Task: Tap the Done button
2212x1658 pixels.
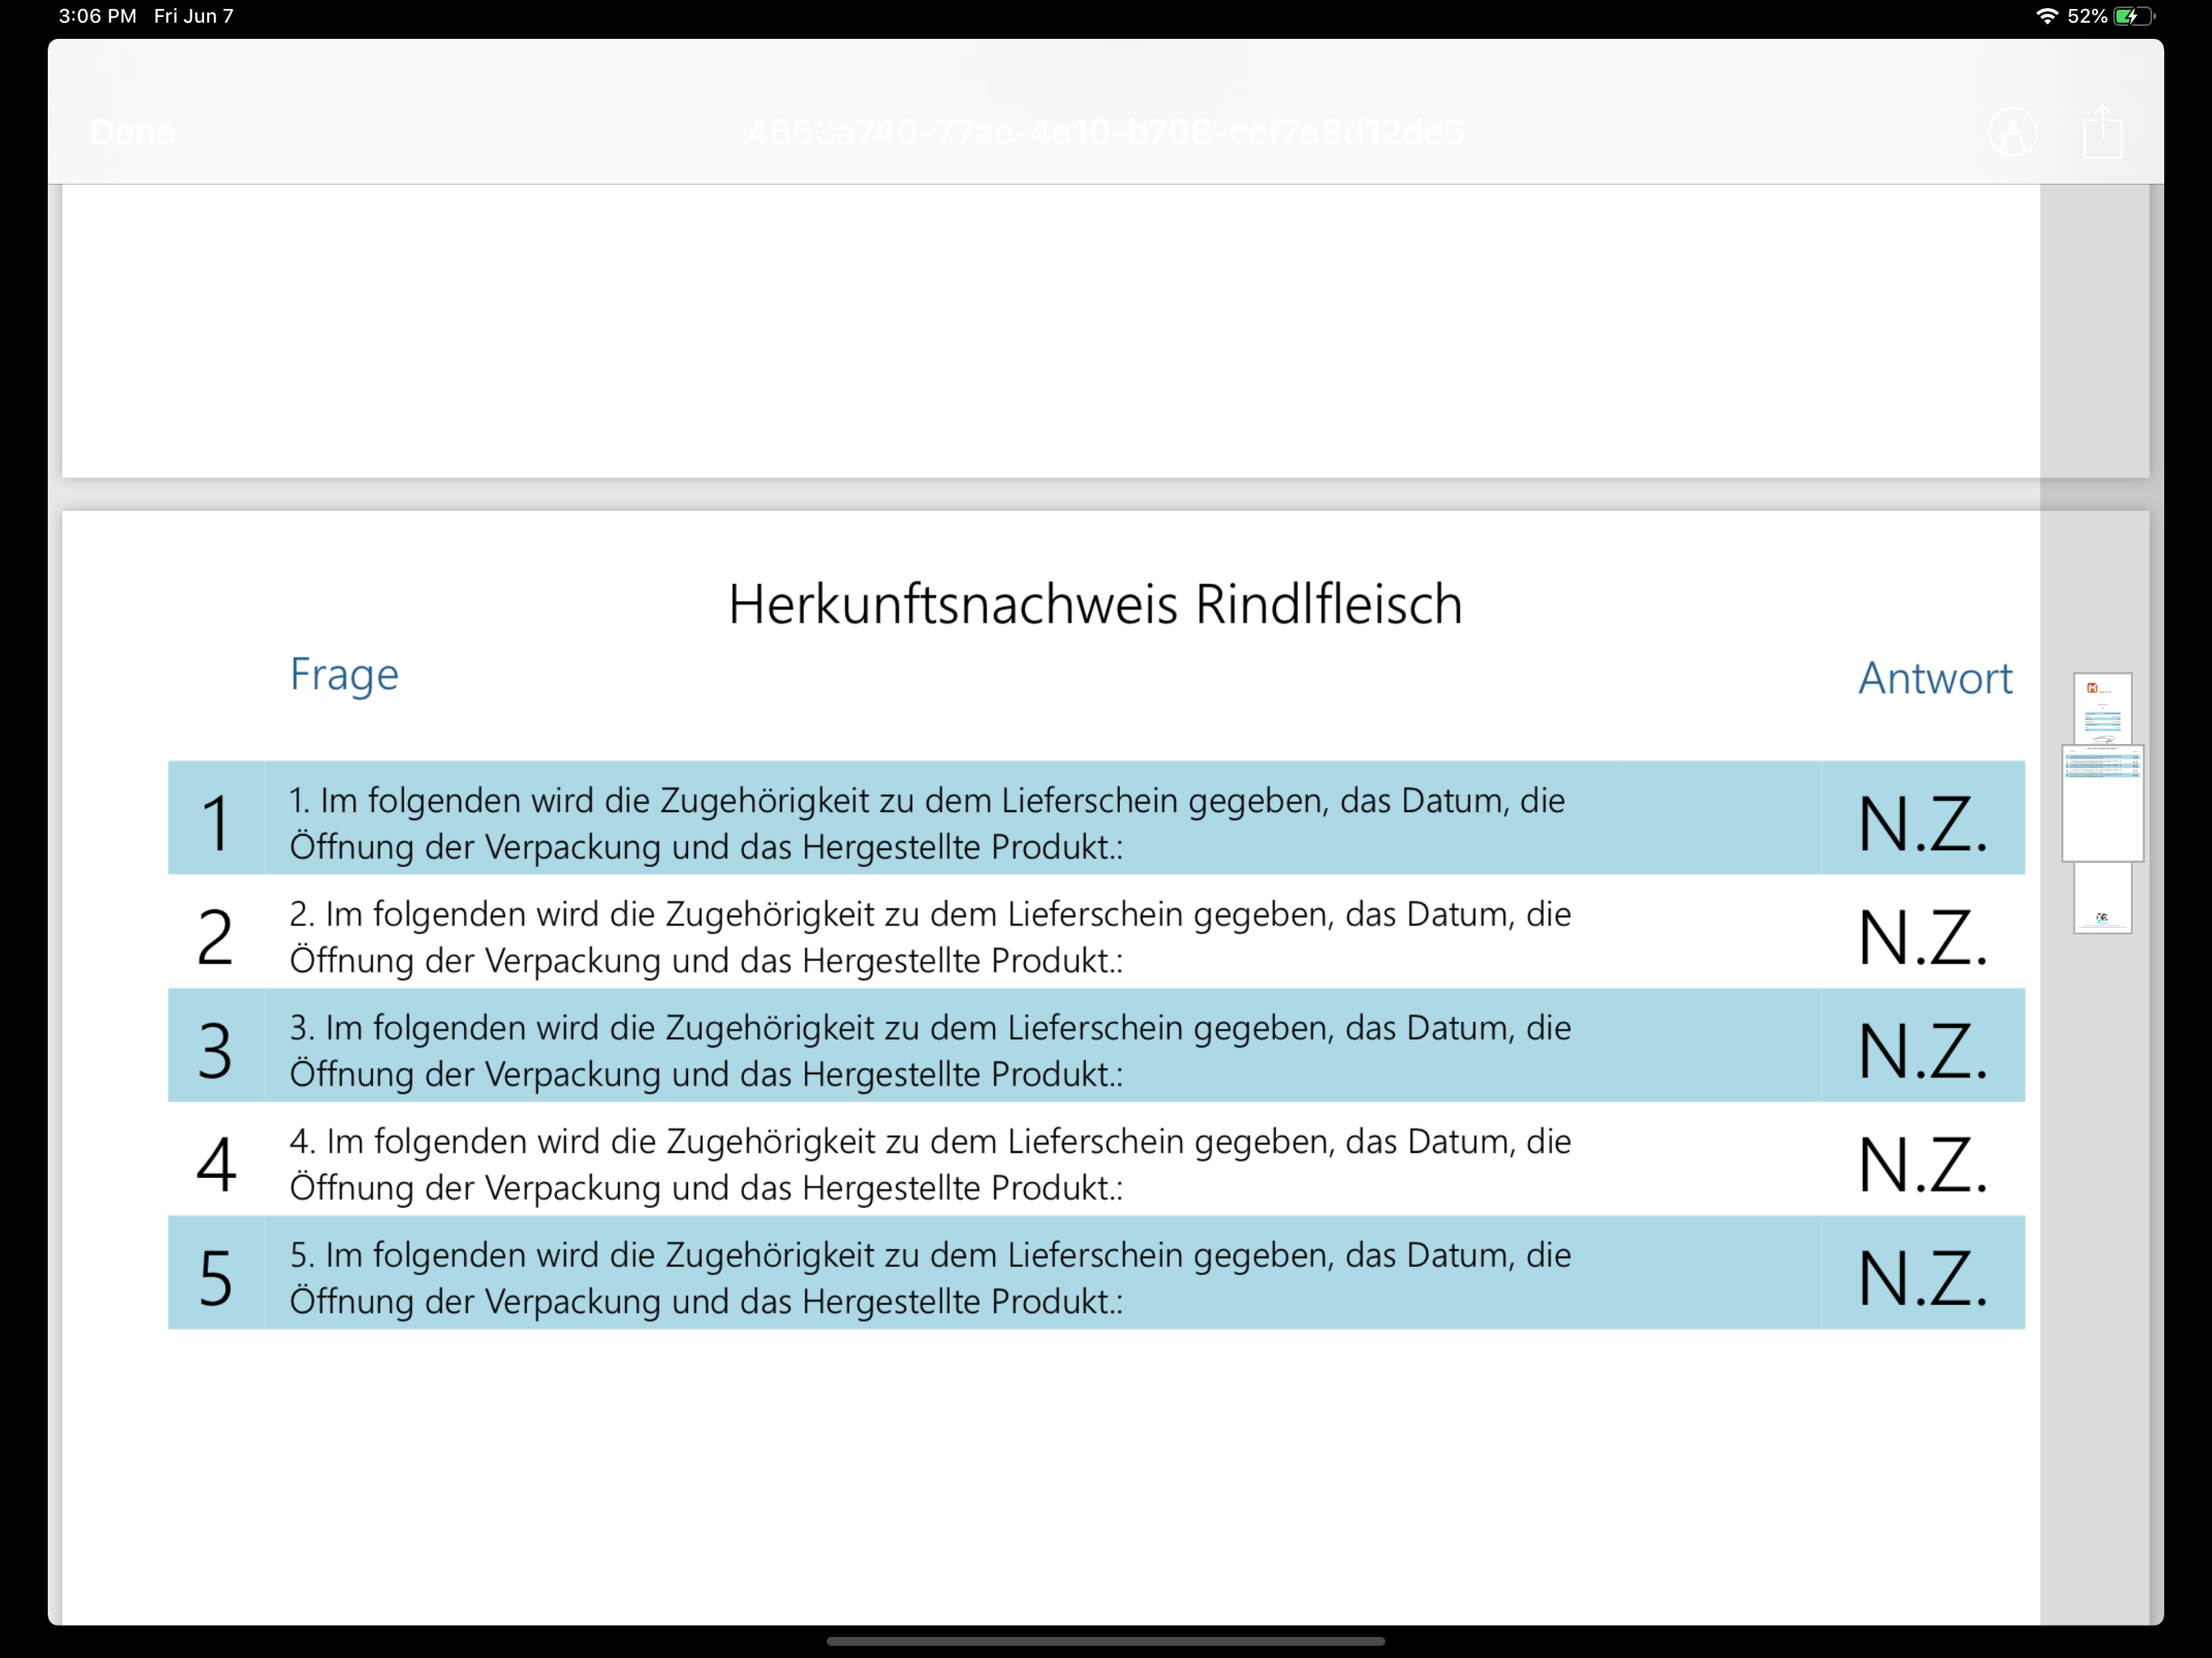Action: [132, 132]
